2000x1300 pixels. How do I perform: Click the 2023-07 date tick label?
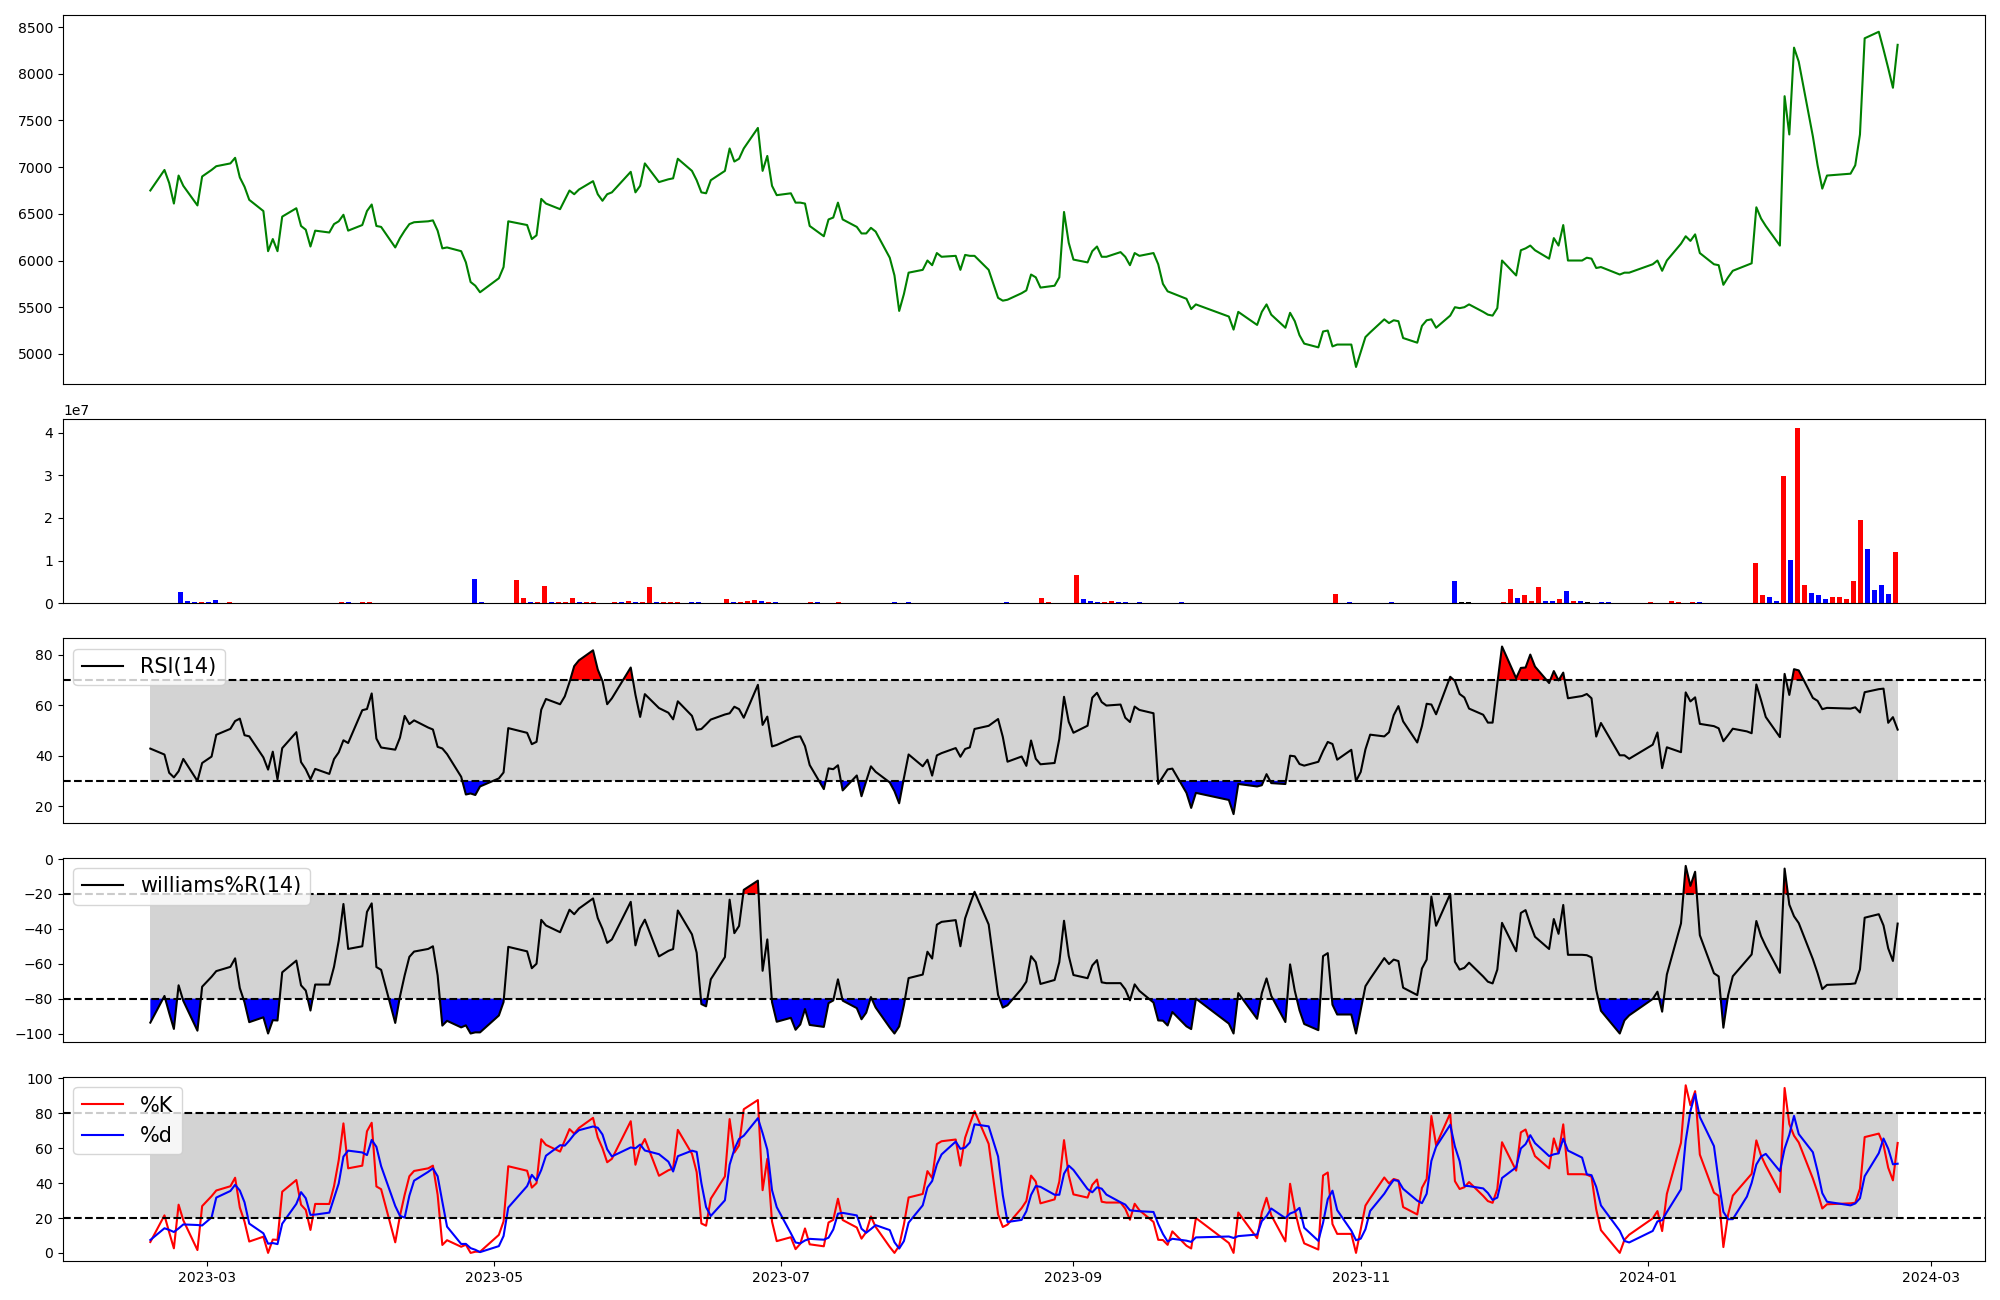[x=780, y=1277]
